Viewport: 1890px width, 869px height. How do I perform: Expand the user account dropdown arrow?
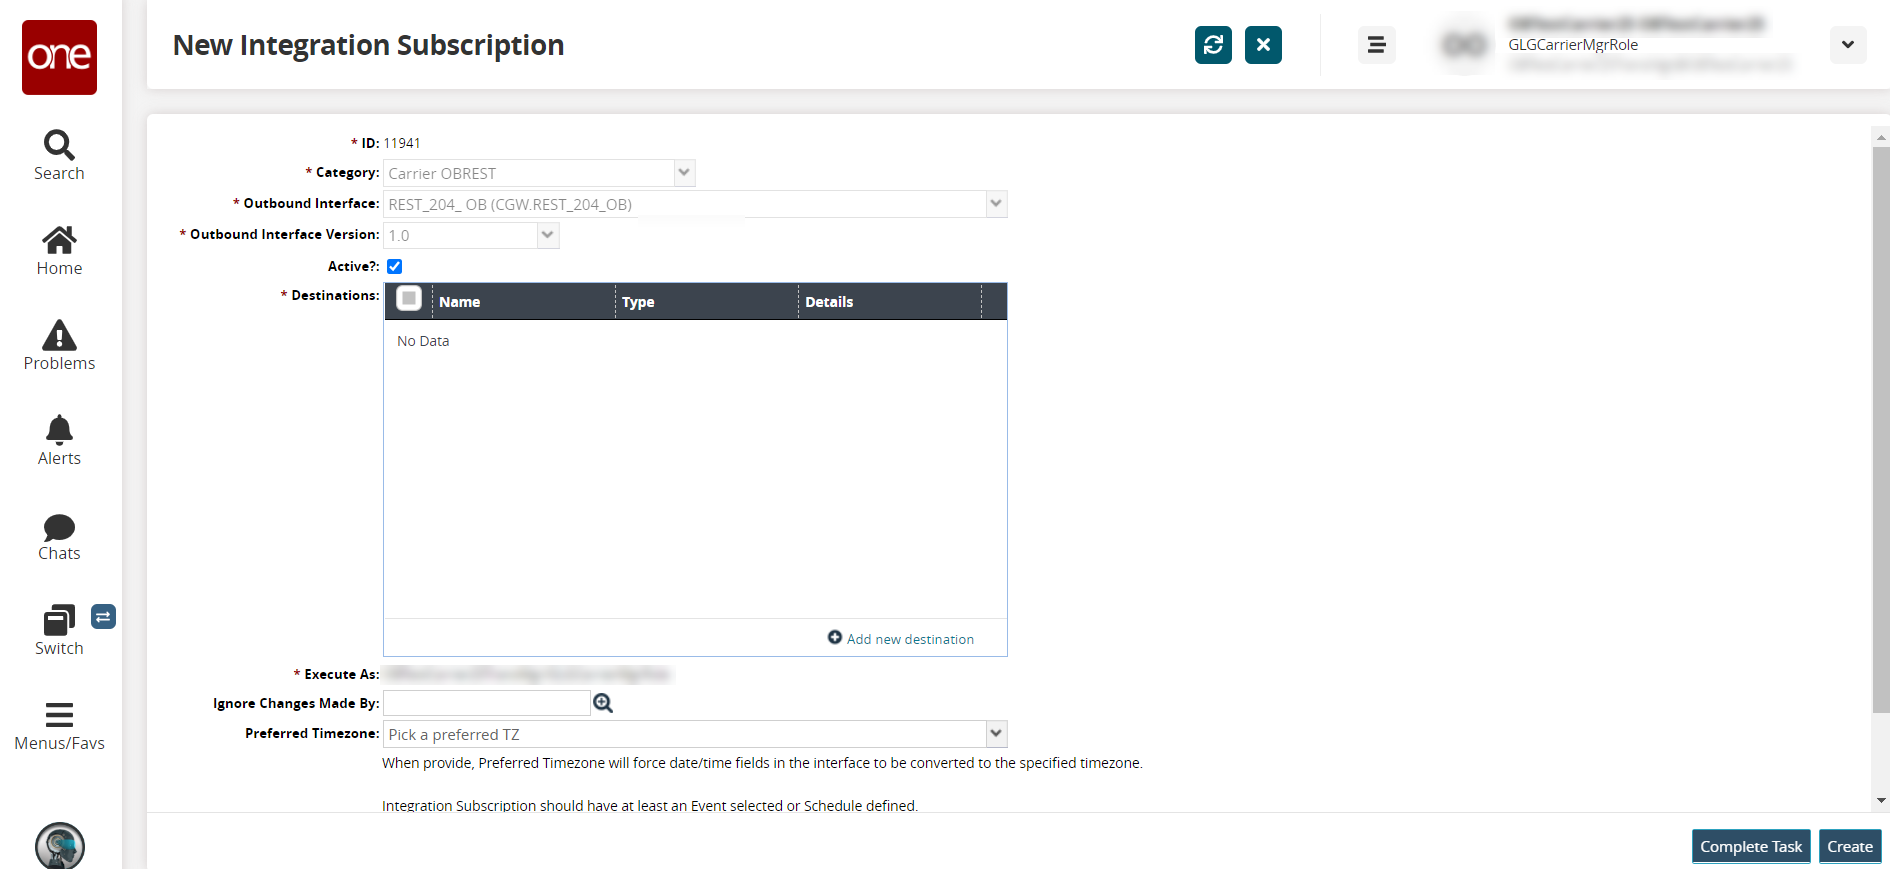pyautogui.click(x=1848, y=45)
